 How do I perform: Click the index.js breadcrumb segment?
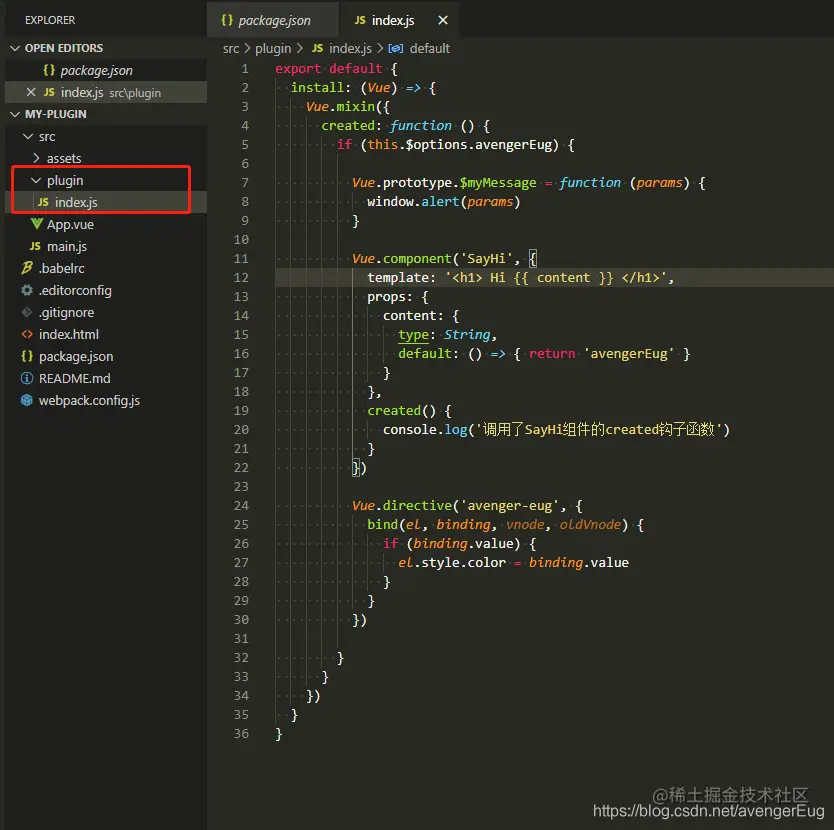coord(350,49)
